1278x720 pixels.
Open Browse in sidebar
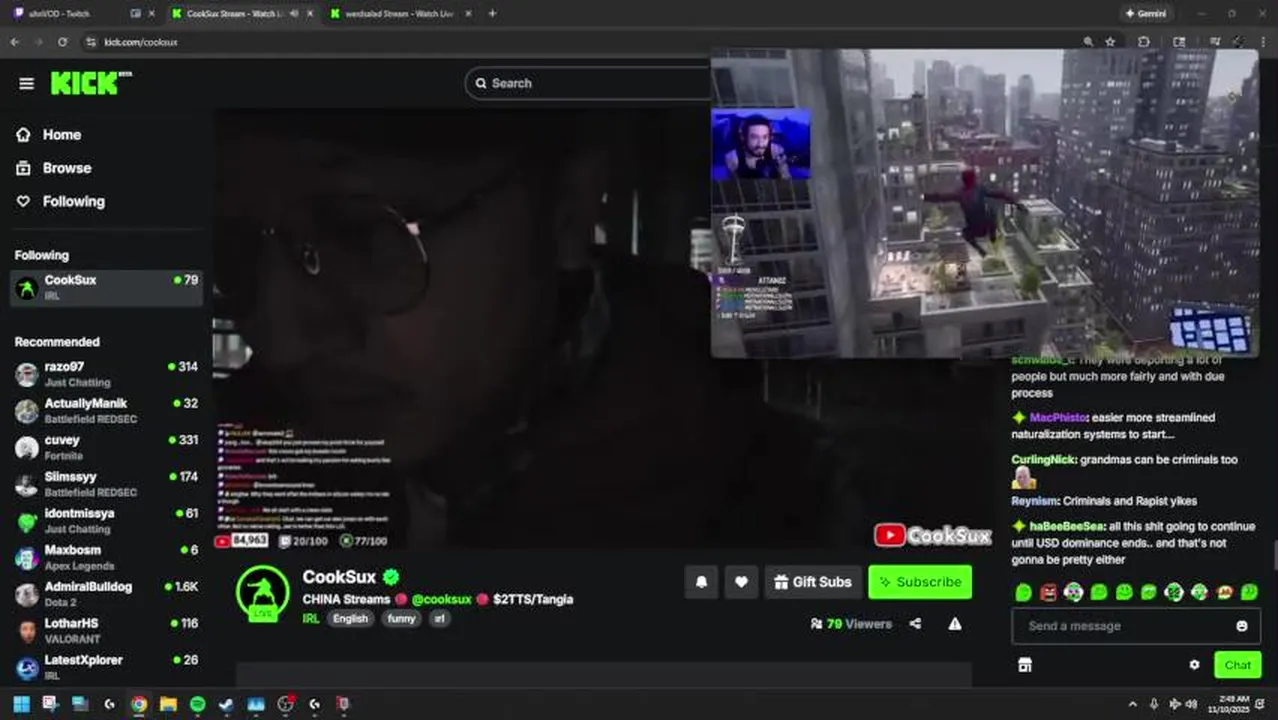click(x=66, y=168)
